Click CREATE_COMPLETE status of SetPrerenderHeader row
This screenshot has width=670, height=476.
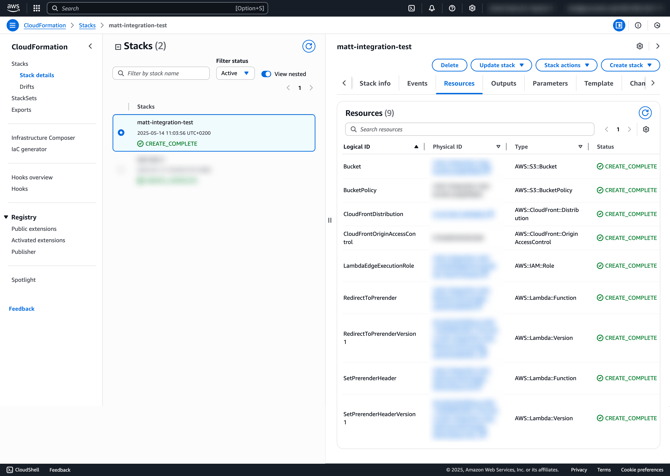click(x=626, y=378)
